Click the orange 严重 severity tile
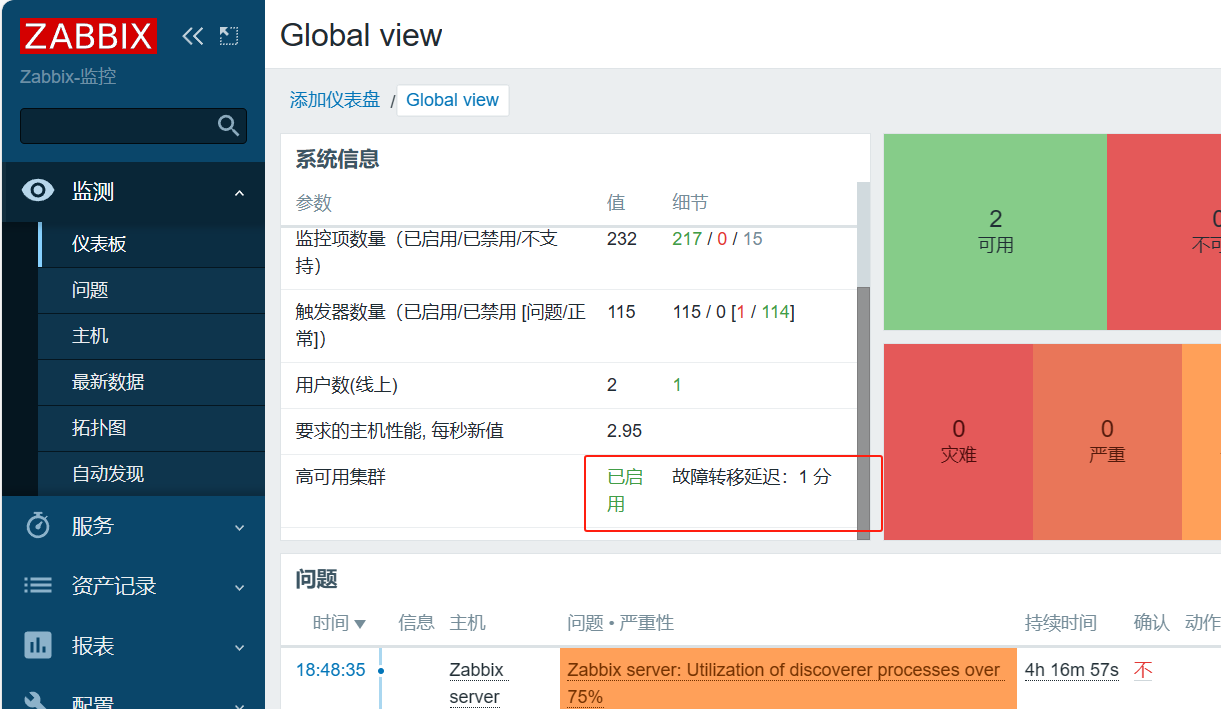 (x=1107, y=441)
